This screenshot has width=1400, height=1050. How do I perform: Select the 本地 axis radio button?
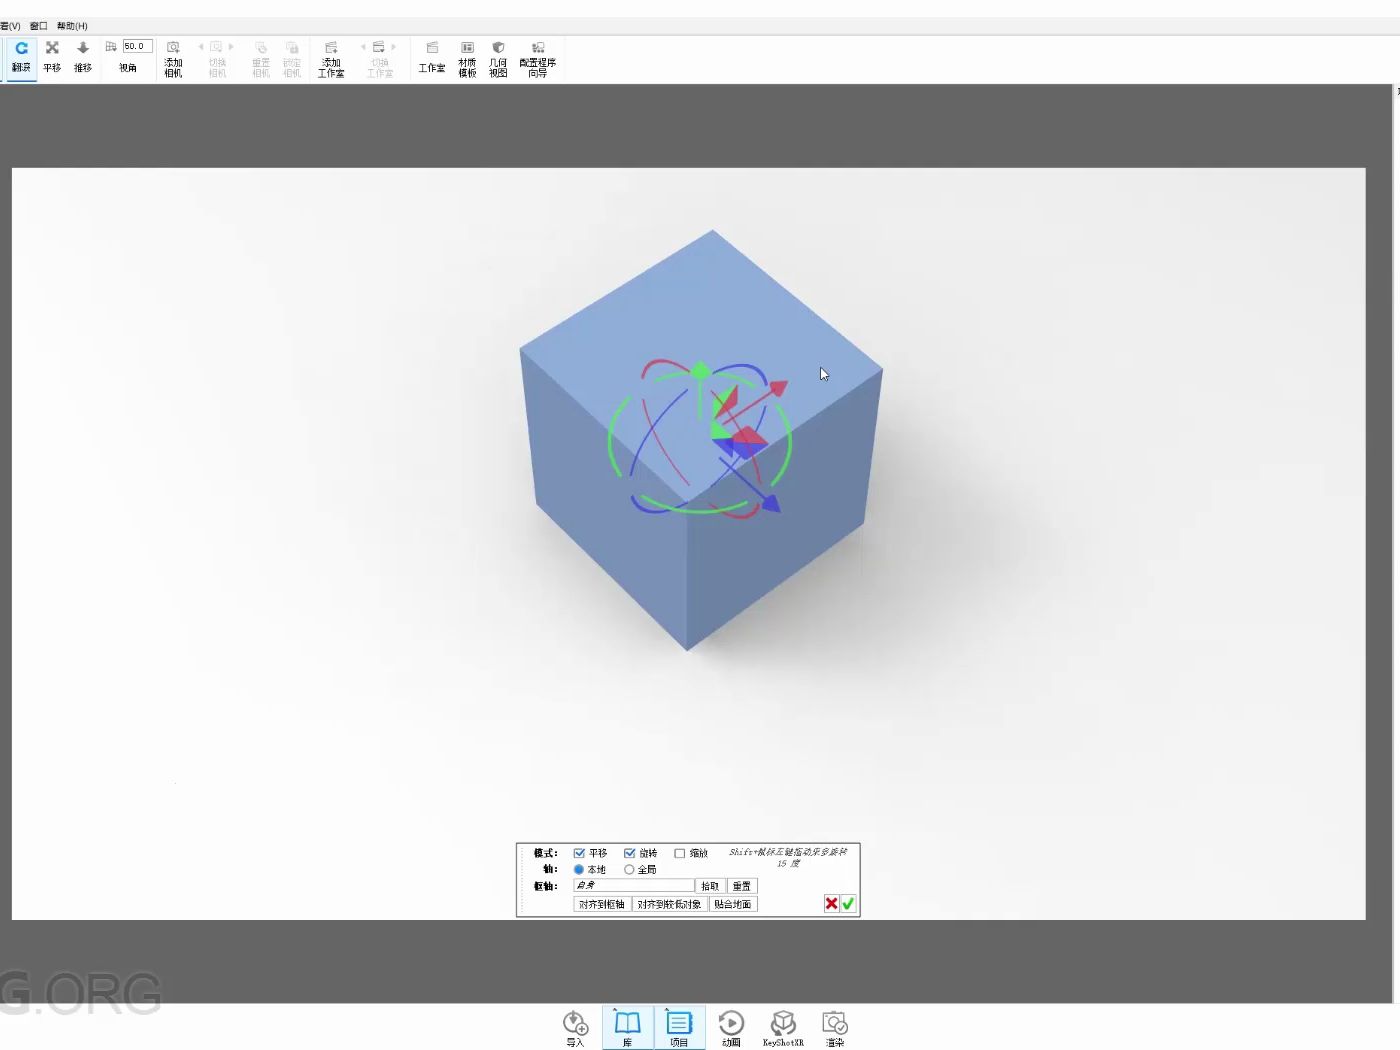click(579, 870)
